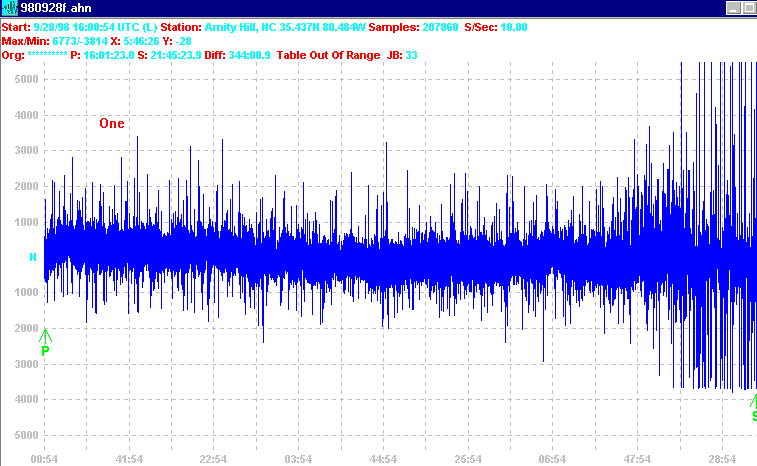
Task: Click the 28:54 time axis label
Action: click(x=722, y=459)
